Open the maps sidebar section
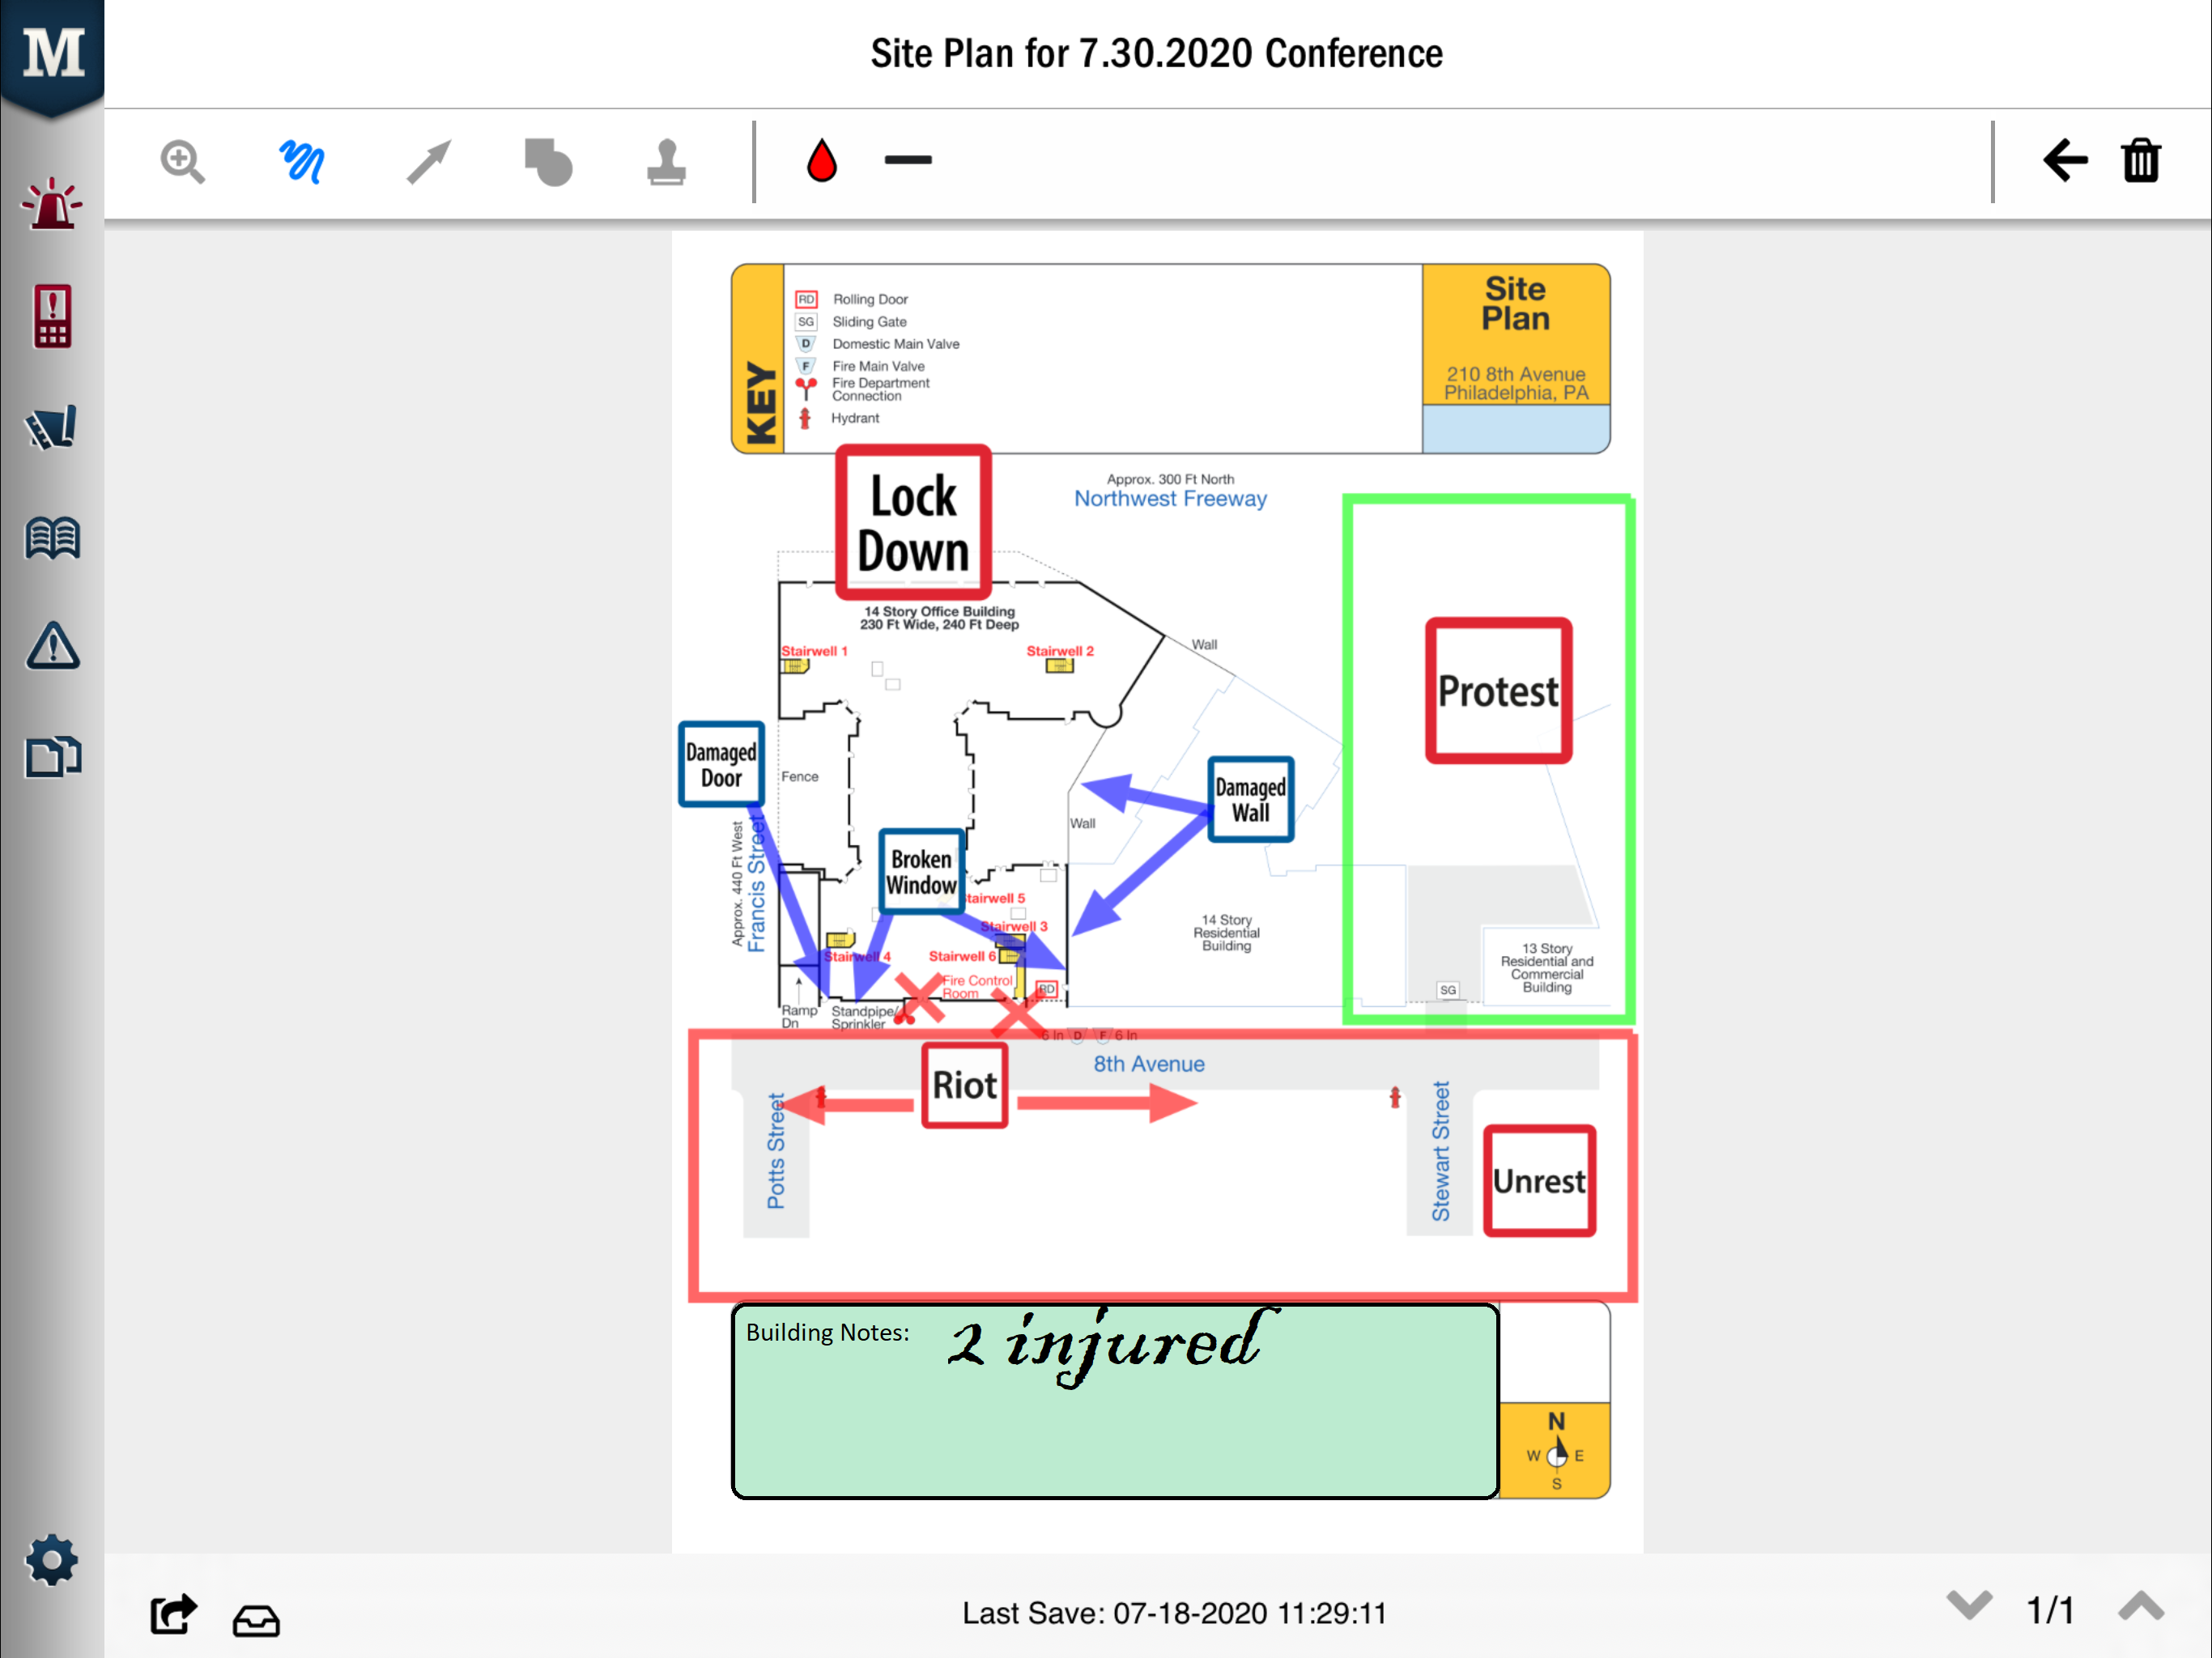The image size is (2212, 1658). 52,427
